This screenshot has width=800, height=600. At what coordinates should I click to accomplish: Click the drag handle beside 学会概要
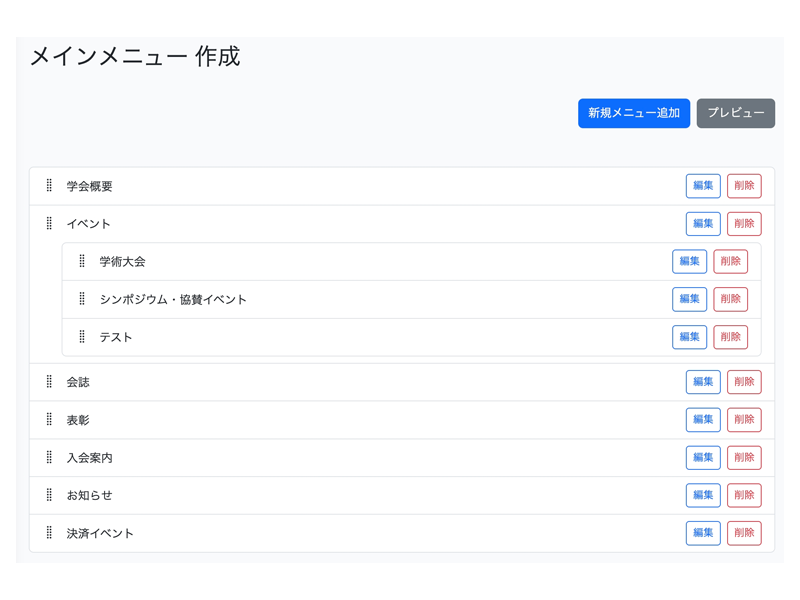tap(49, 186)
